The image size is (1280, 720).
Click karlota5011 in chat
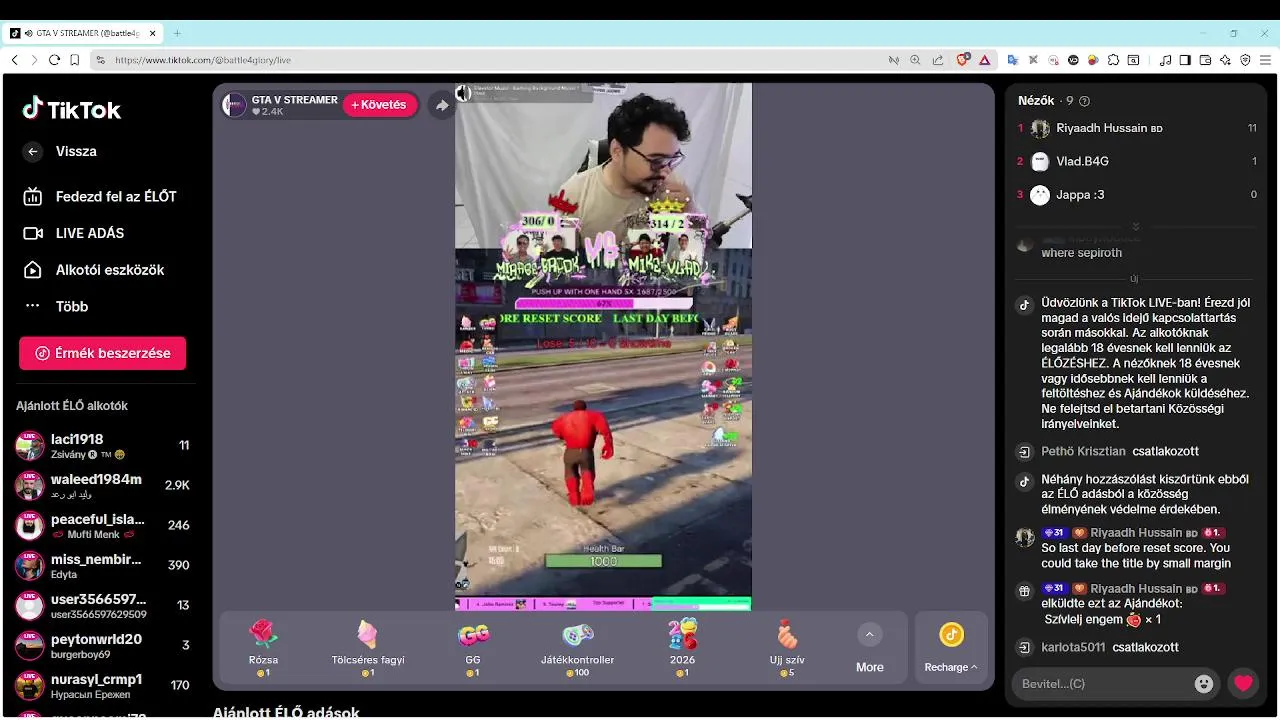coord(1073,647)
